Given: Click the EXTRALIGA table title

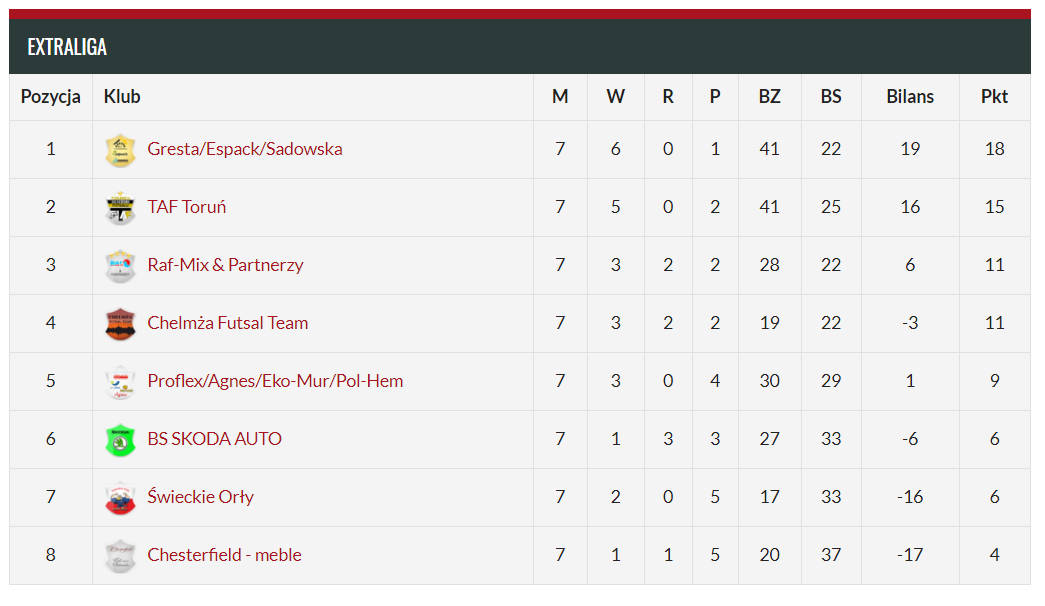Looking at the screenshot, I should pos(67,47).
